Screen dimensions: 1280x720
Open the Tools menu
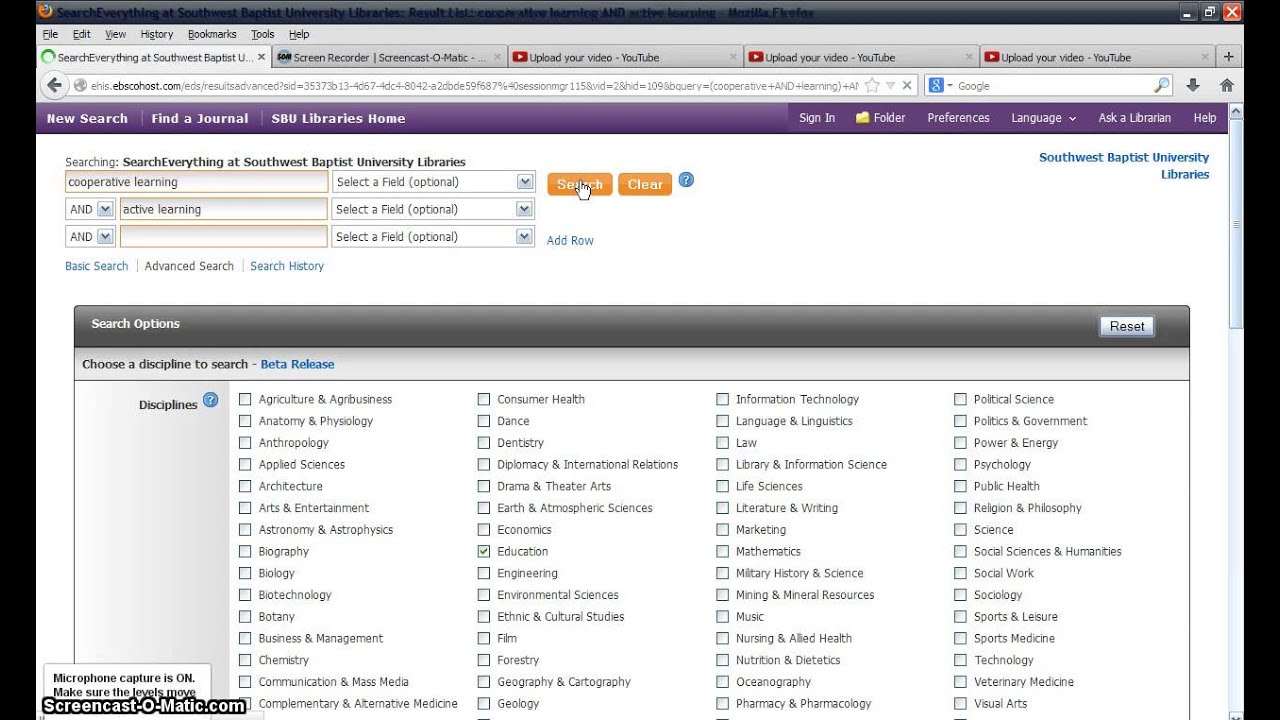(262, 34)
